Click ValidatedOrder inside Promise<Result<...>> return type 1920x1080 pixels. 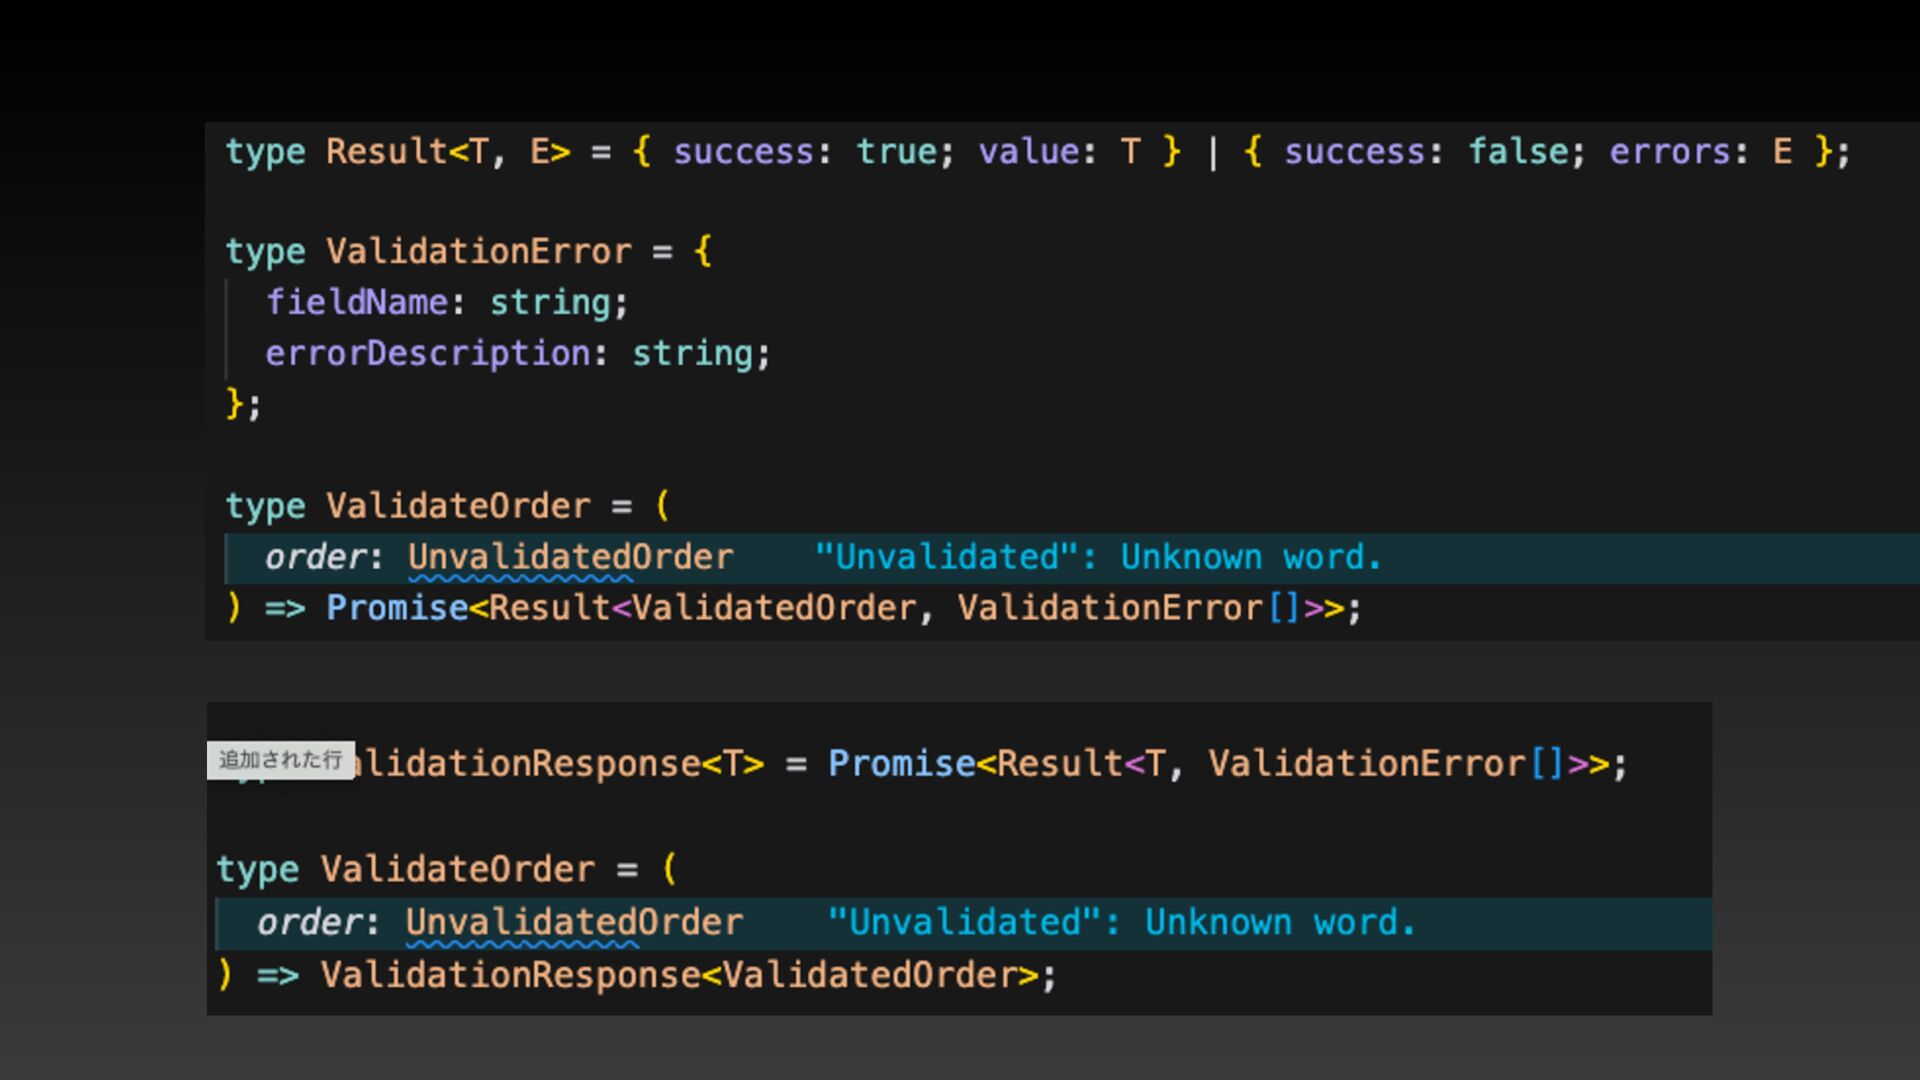(x=774, y=608)
